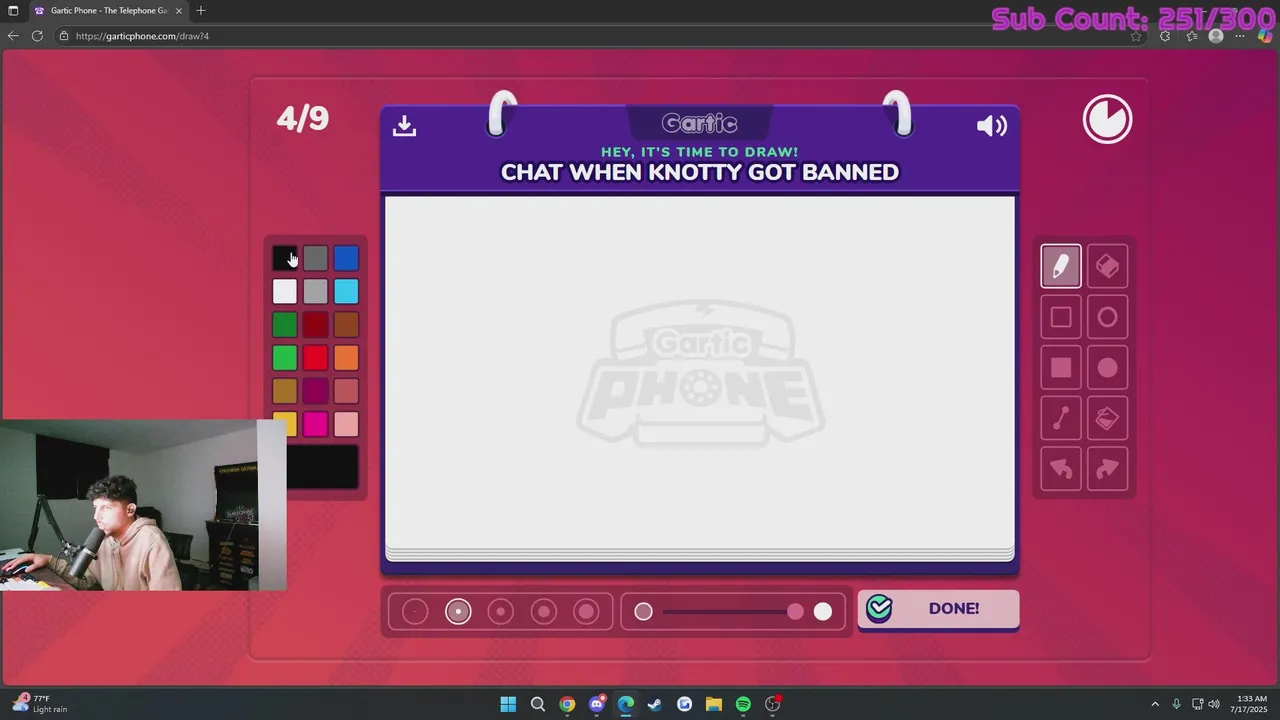Show hidden system tray icons

(x=1155, y=704)
